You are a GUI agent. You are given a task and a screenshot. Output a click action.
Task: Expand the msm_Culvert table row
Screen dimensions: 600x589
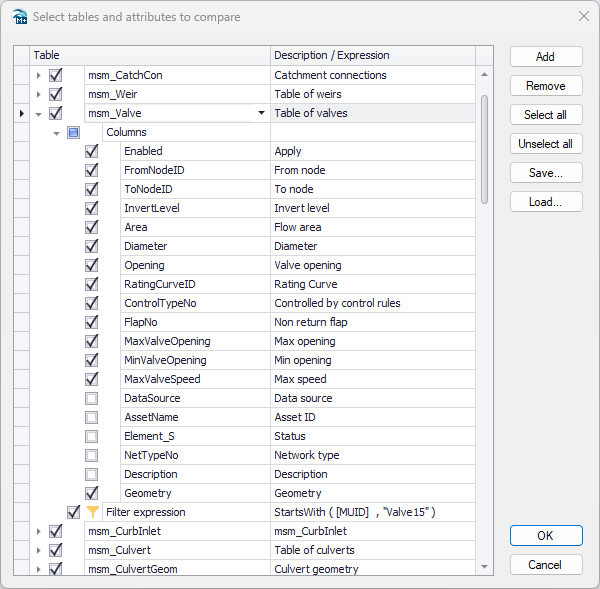click(38, 550)
